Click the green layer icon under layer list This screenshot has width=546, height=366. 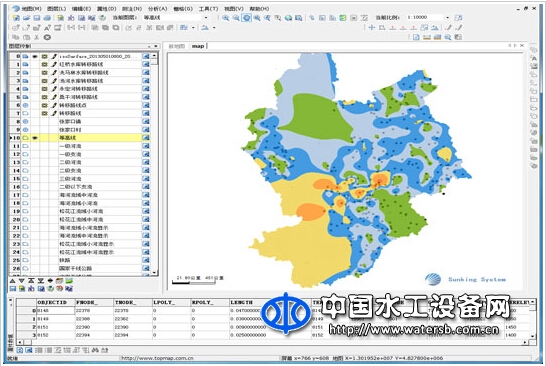(x=69, y=281)
